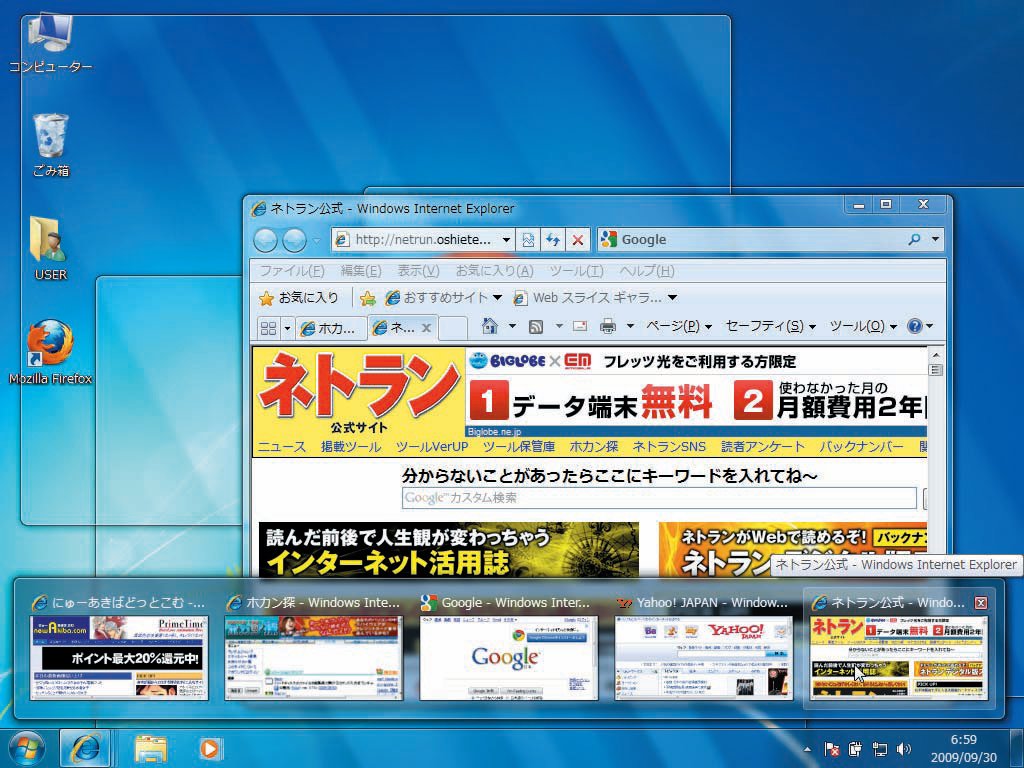1024x768 pixels.
Task: Click the Print icon in command bar
Action: [x=608, y=326]
